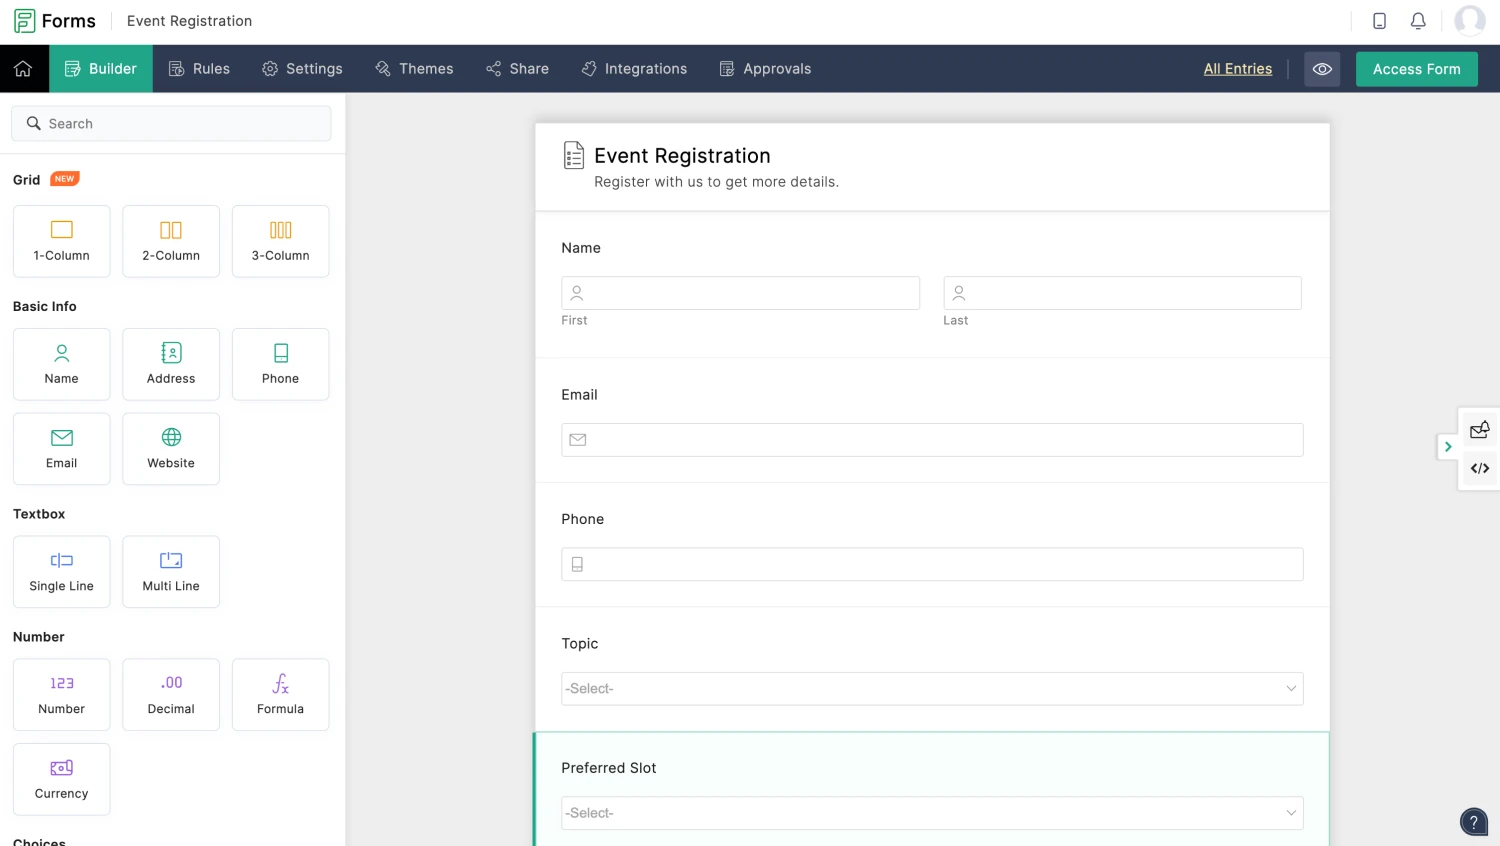This screenshot has height=846, width=1500.
Task: Add a Multi Line textbox
Action: click(170, 571)
